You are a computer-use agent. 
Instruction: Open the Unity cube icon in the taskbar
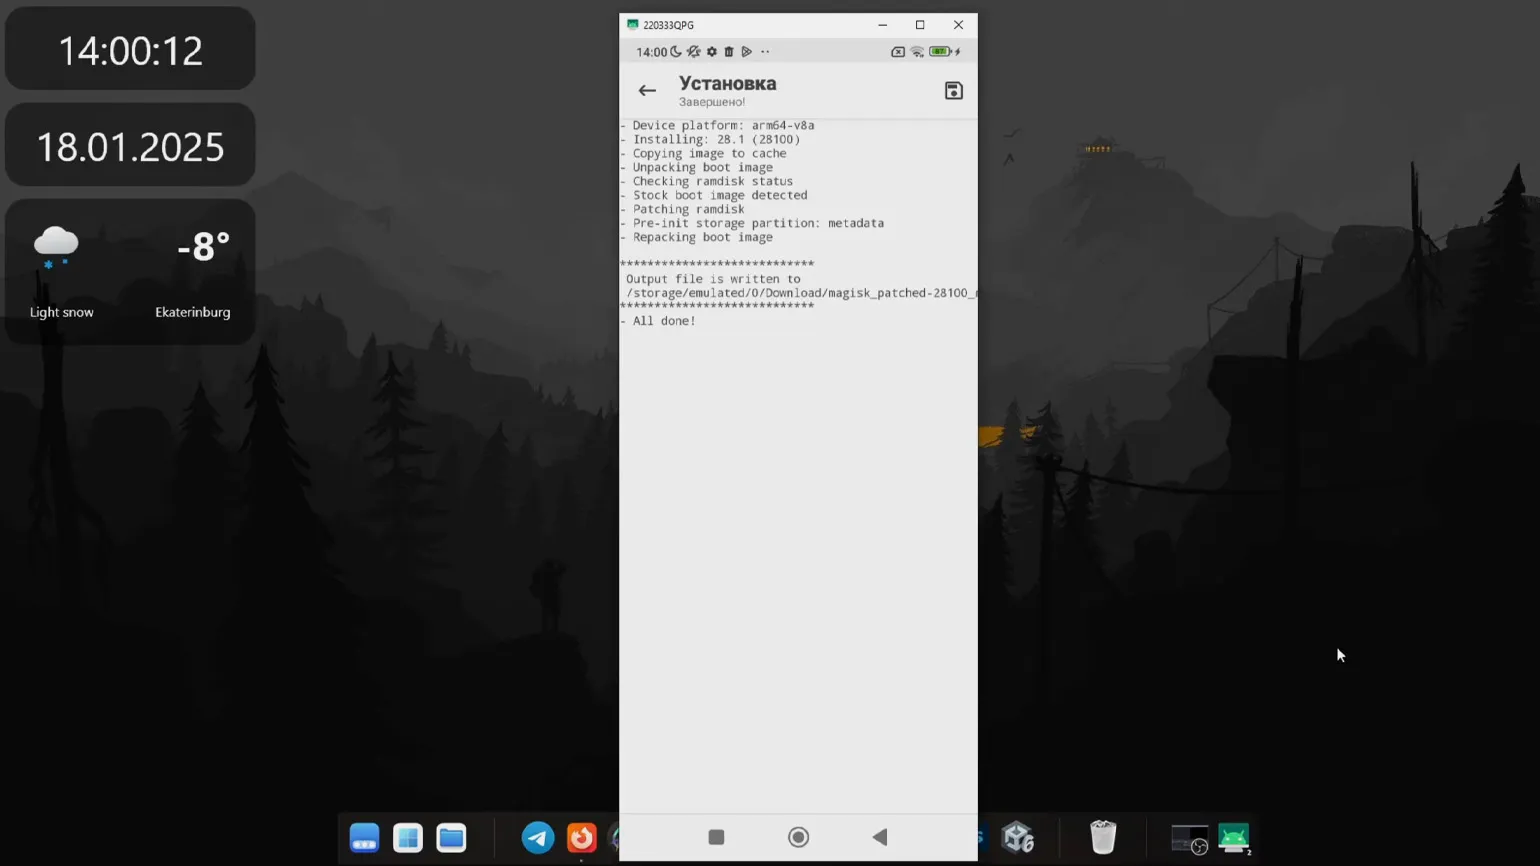pos(1018,837)
